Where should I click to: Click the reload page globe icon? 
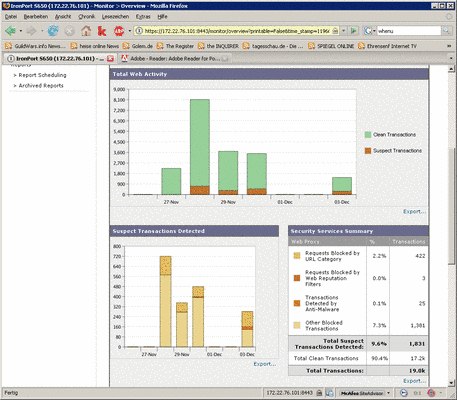53,31
